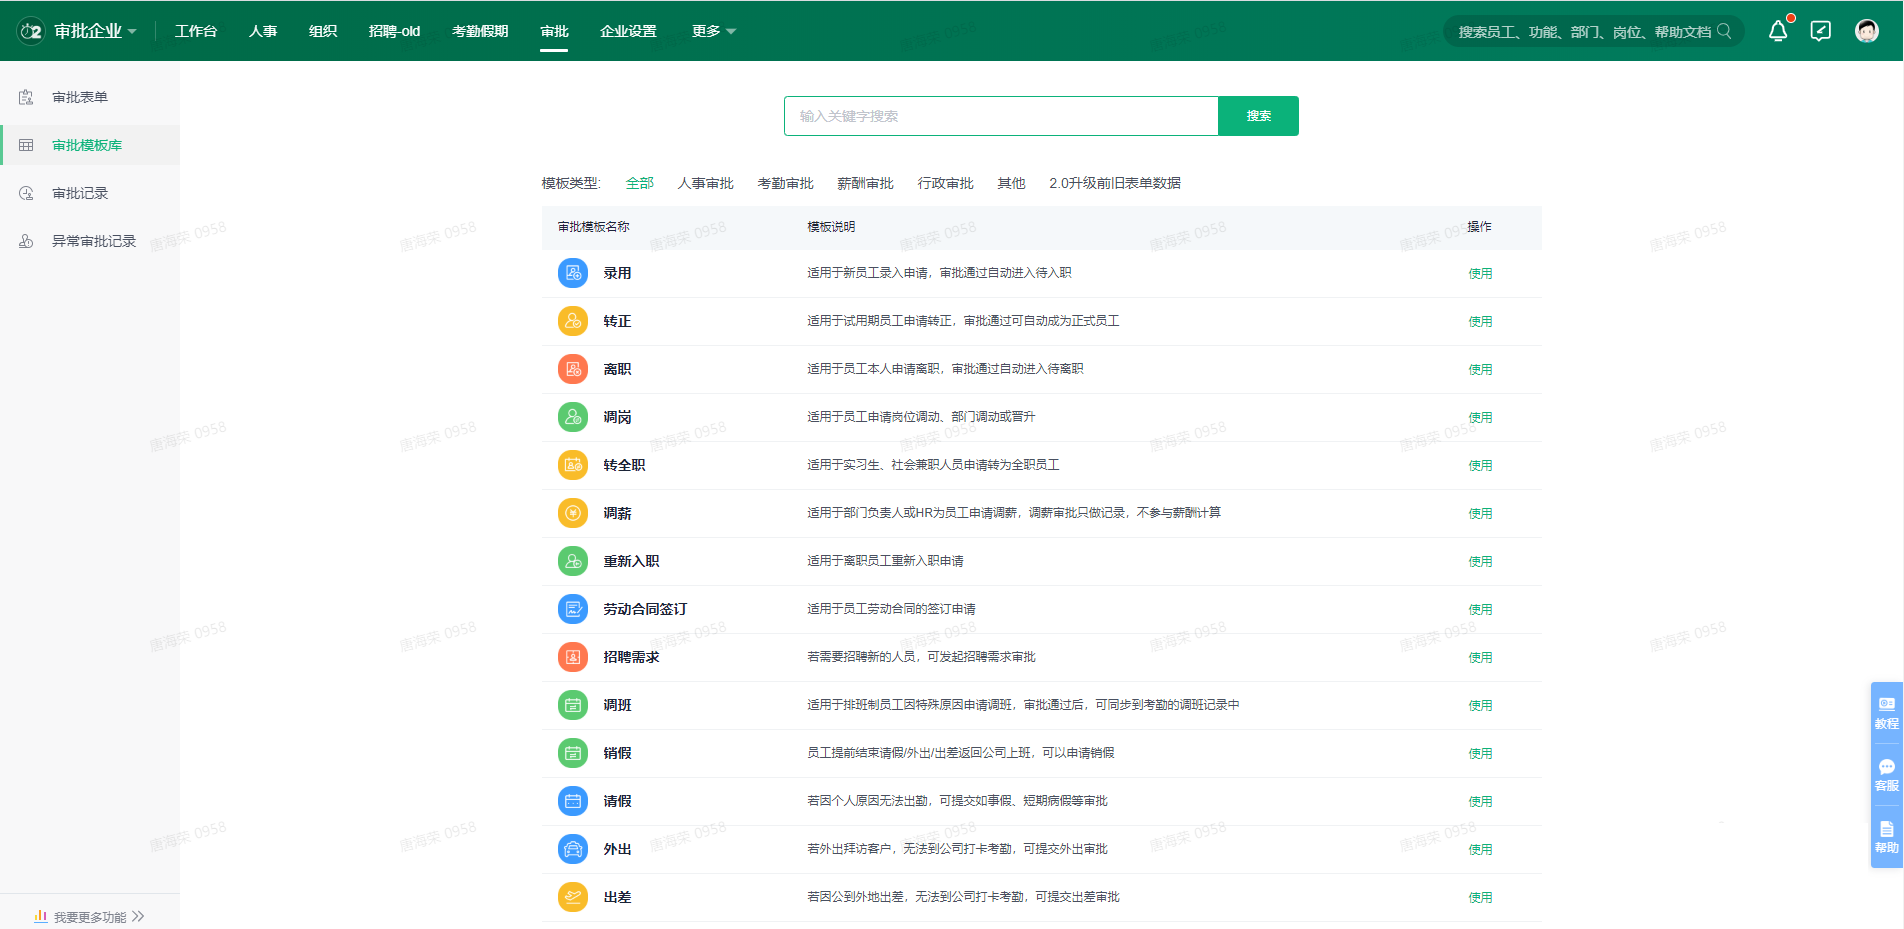Use the 录用 template
The width and height of the screenshot is (1904, 929).
pos(1480,273)
